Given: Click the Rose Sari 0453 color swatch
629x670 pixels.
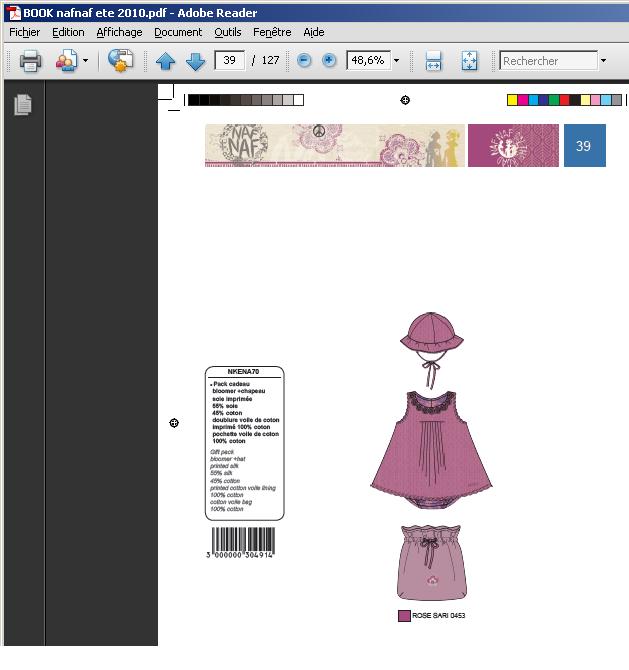Looking at the screenshot, I should [x=404, y=616].
